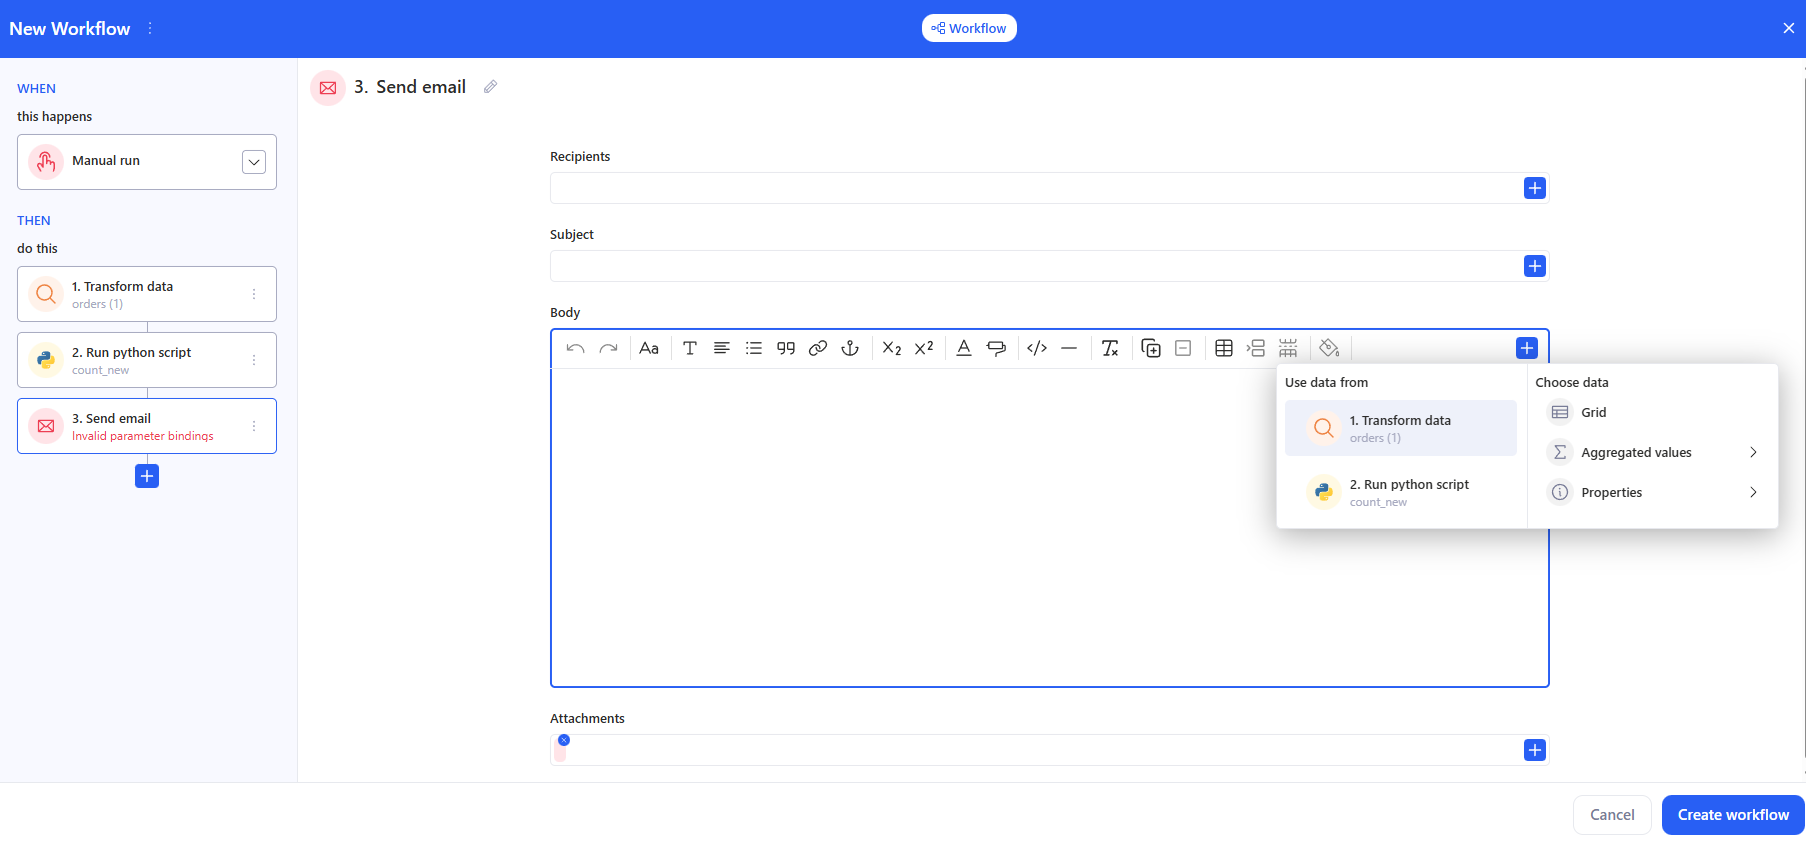The image size is (1806, 844).
Task: Clear formatting with the Tx icon
Action: click(x=1110, y=348)
